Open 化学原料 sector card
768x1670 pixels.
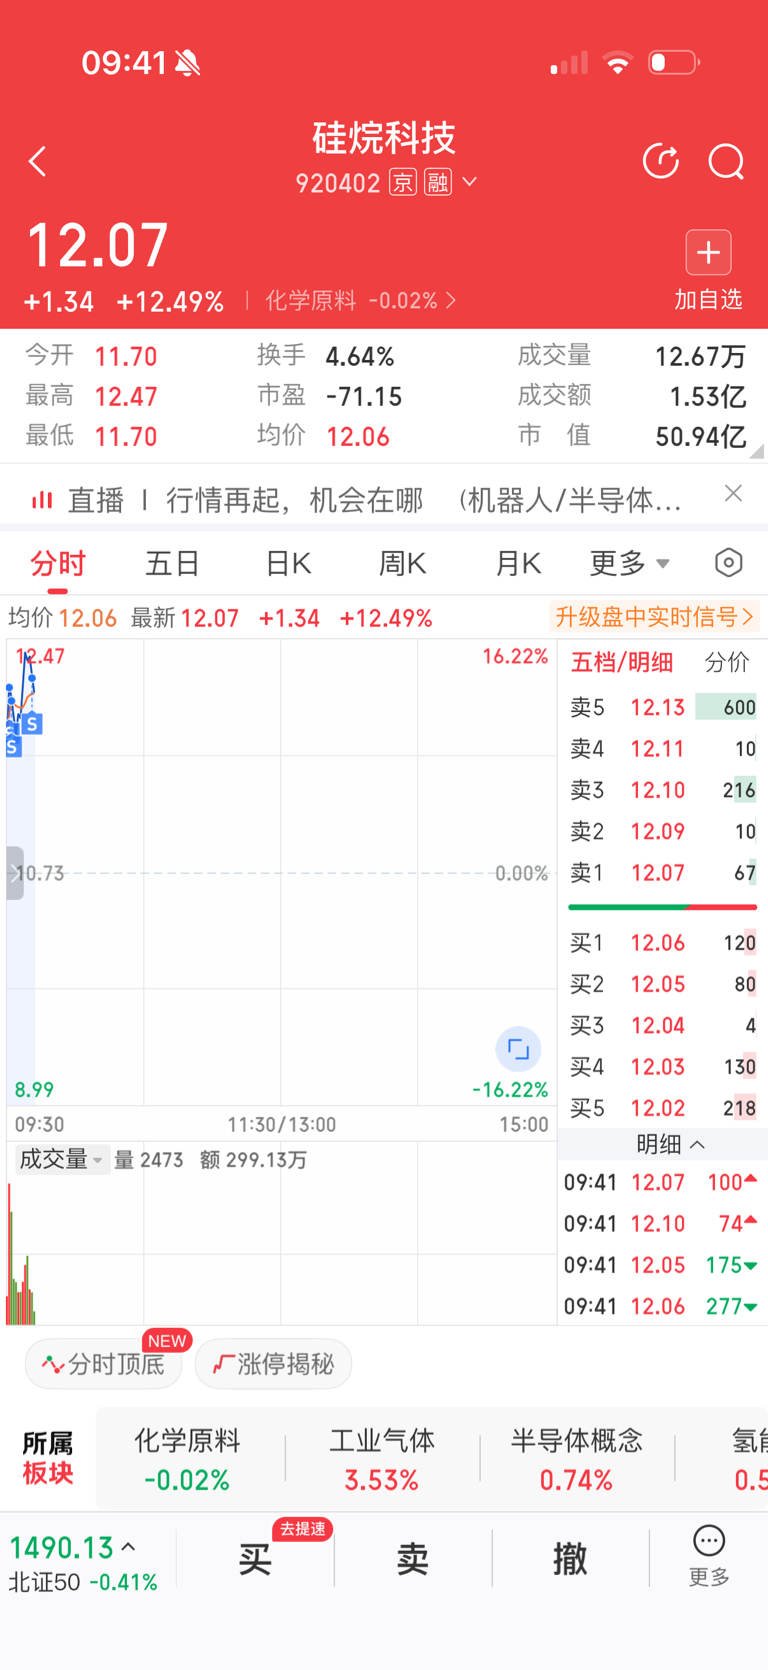point(187,1459)
